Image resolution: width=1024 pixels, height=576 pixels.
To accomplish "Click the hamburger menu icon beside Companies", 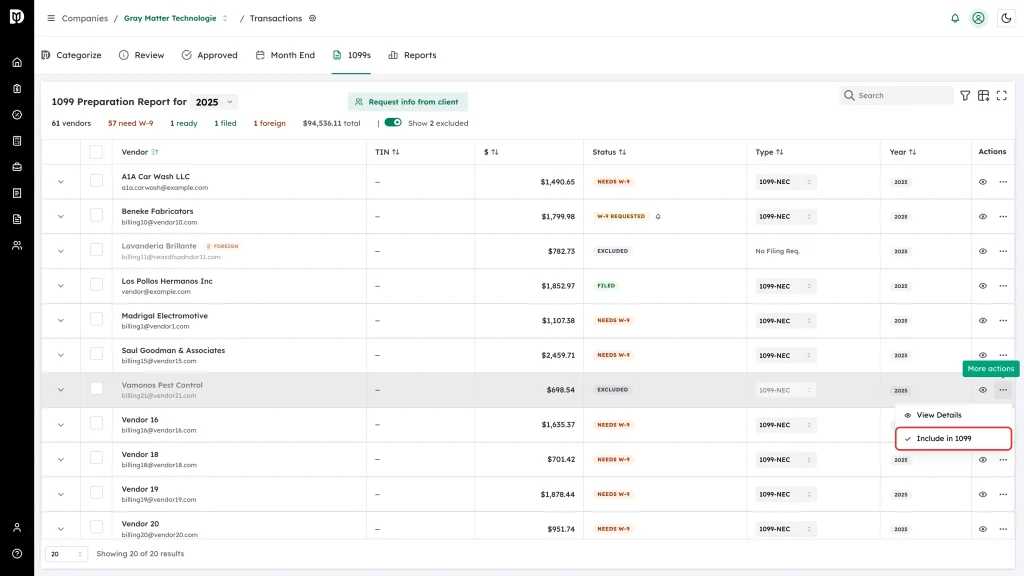I will pos(51,18).
